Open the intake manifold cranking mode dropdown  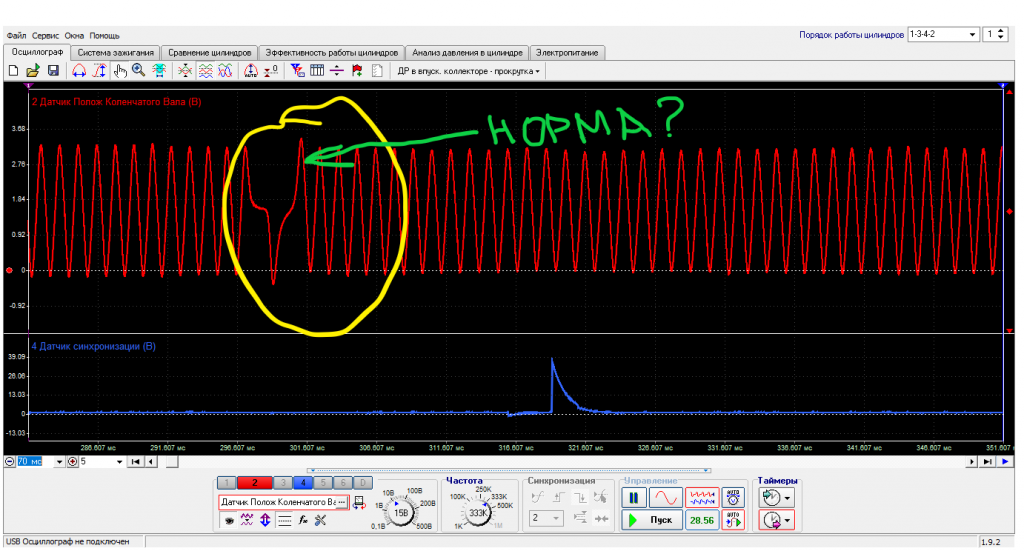pos(468,71)
